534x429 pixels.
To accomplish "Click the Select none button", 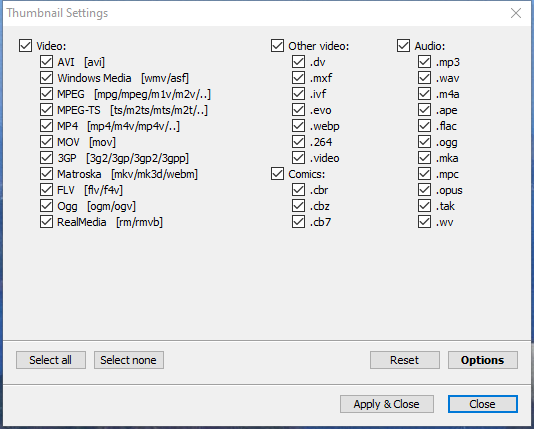I will pos(129,360).
